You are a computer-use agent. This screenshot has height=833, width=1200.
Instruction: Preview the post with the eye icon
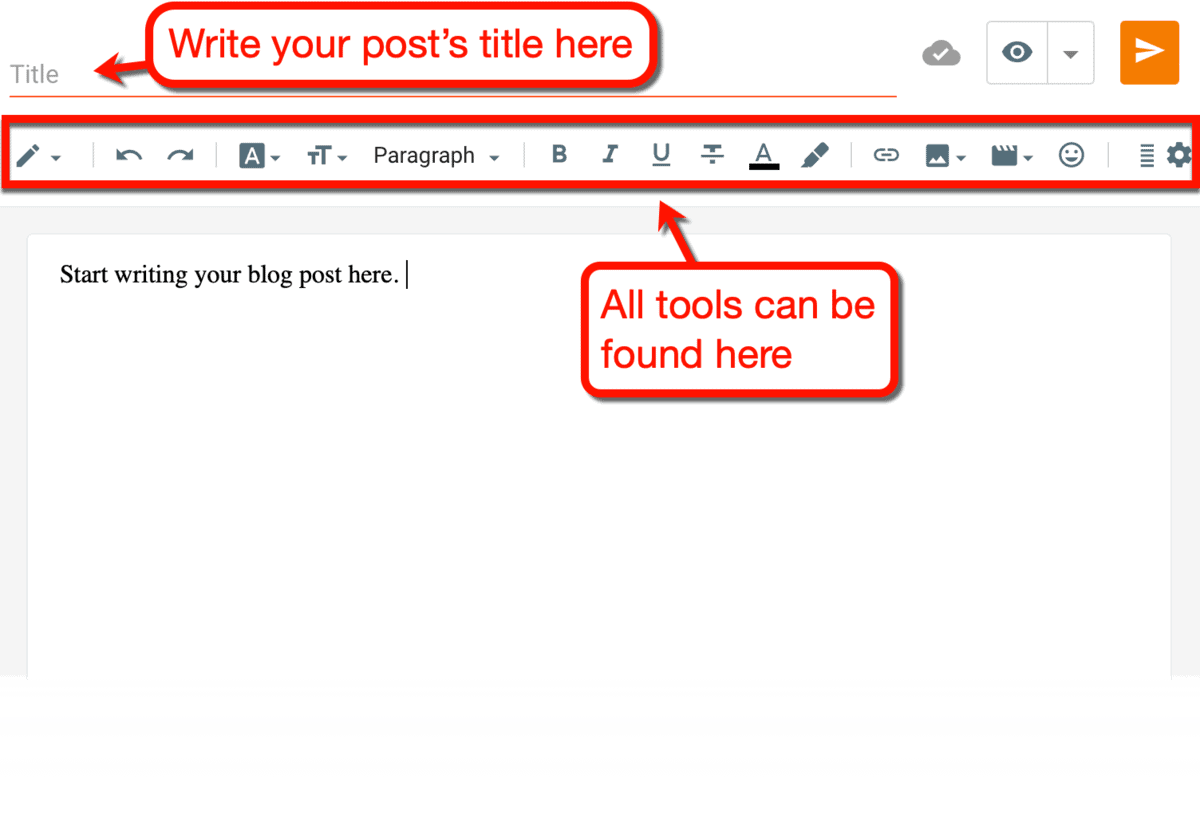click(x=1017, y=52)
